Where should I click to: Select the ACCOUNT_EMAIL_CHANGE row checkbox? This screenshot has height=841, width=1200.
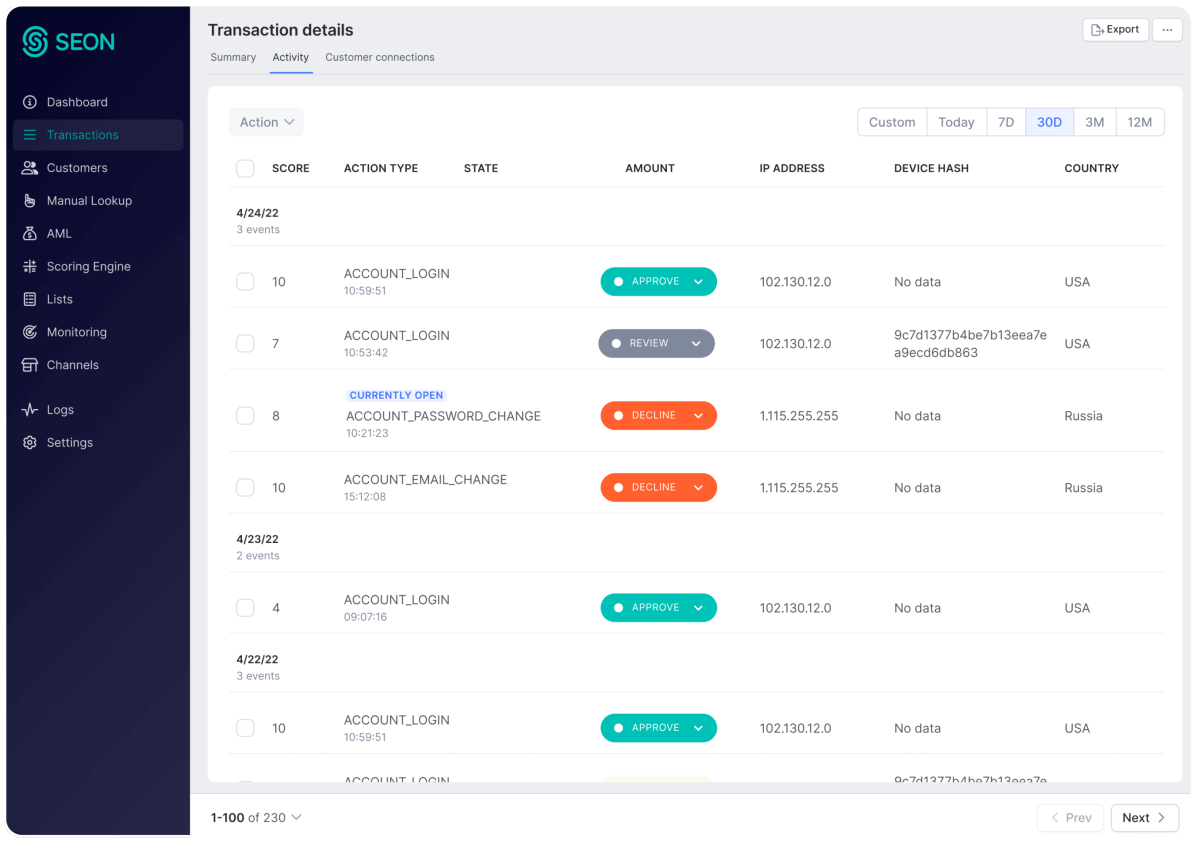coord(245,488)
